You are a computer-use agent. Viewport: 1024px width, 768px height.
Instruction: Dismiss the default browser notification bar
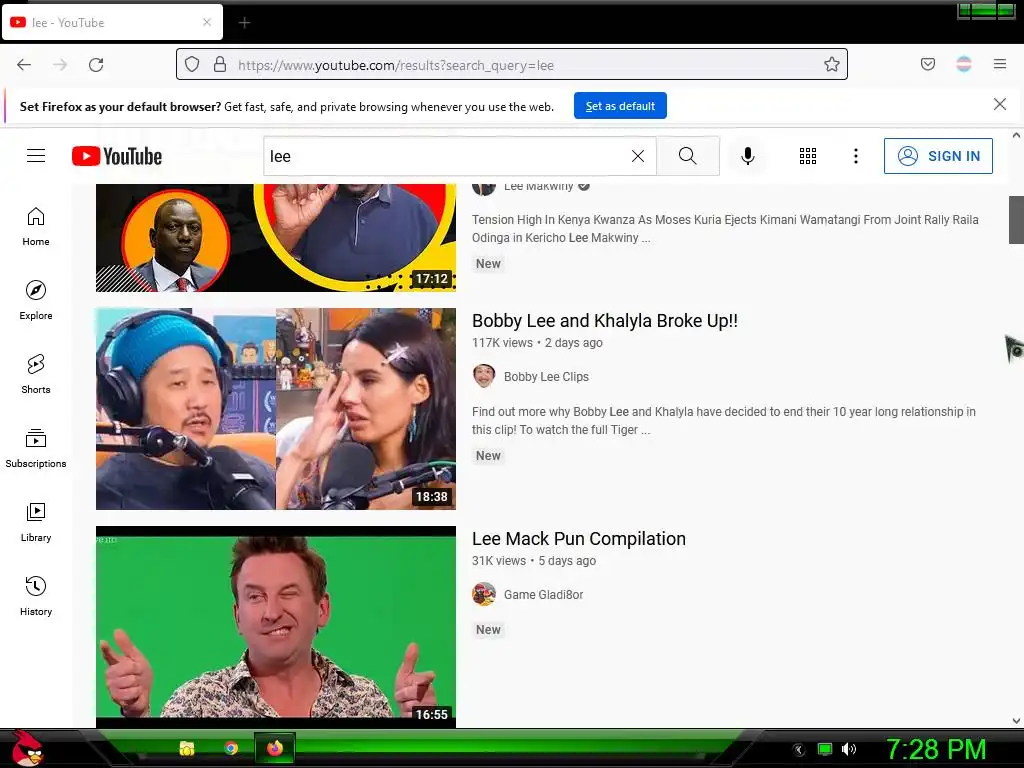click(x=1000, y=104)
